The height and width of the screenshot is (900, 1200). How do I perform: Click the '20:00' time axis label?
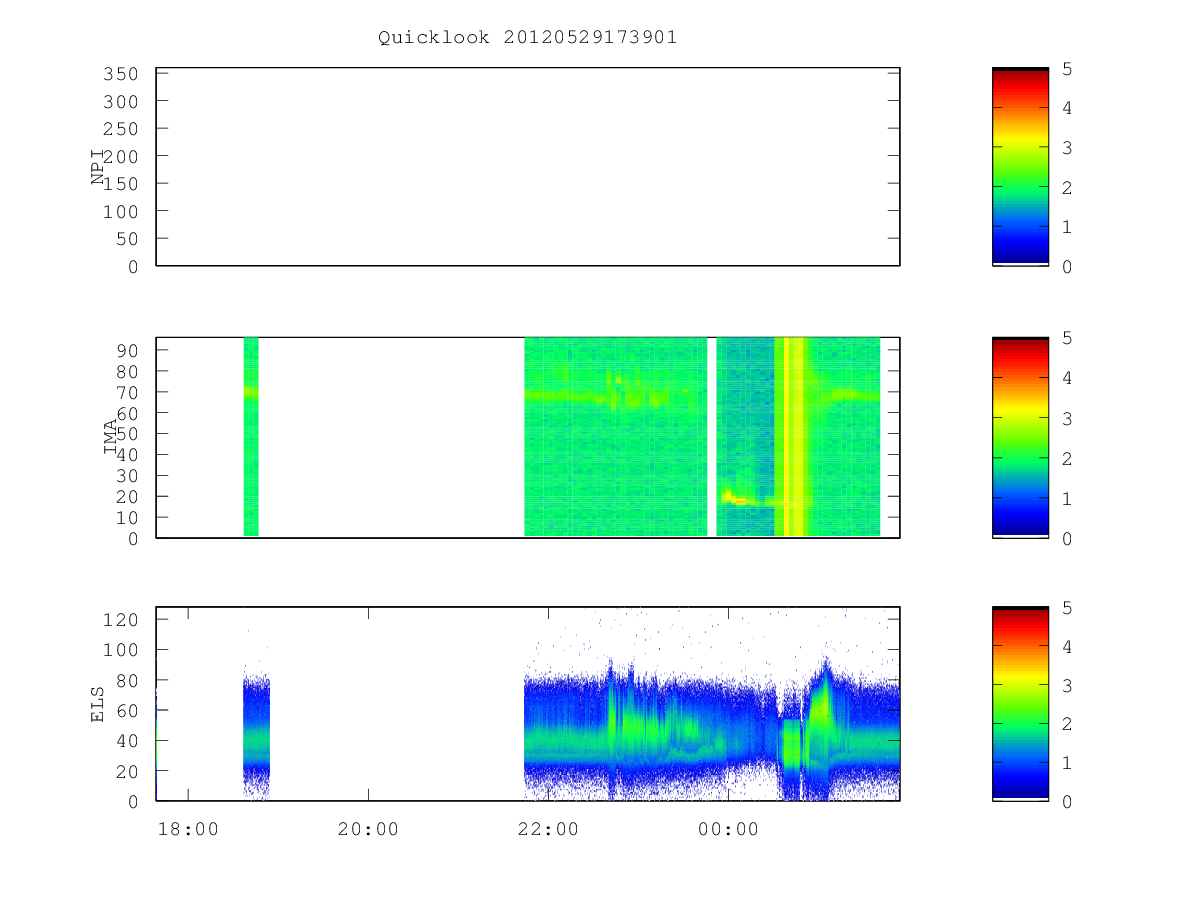coord(368,829)
